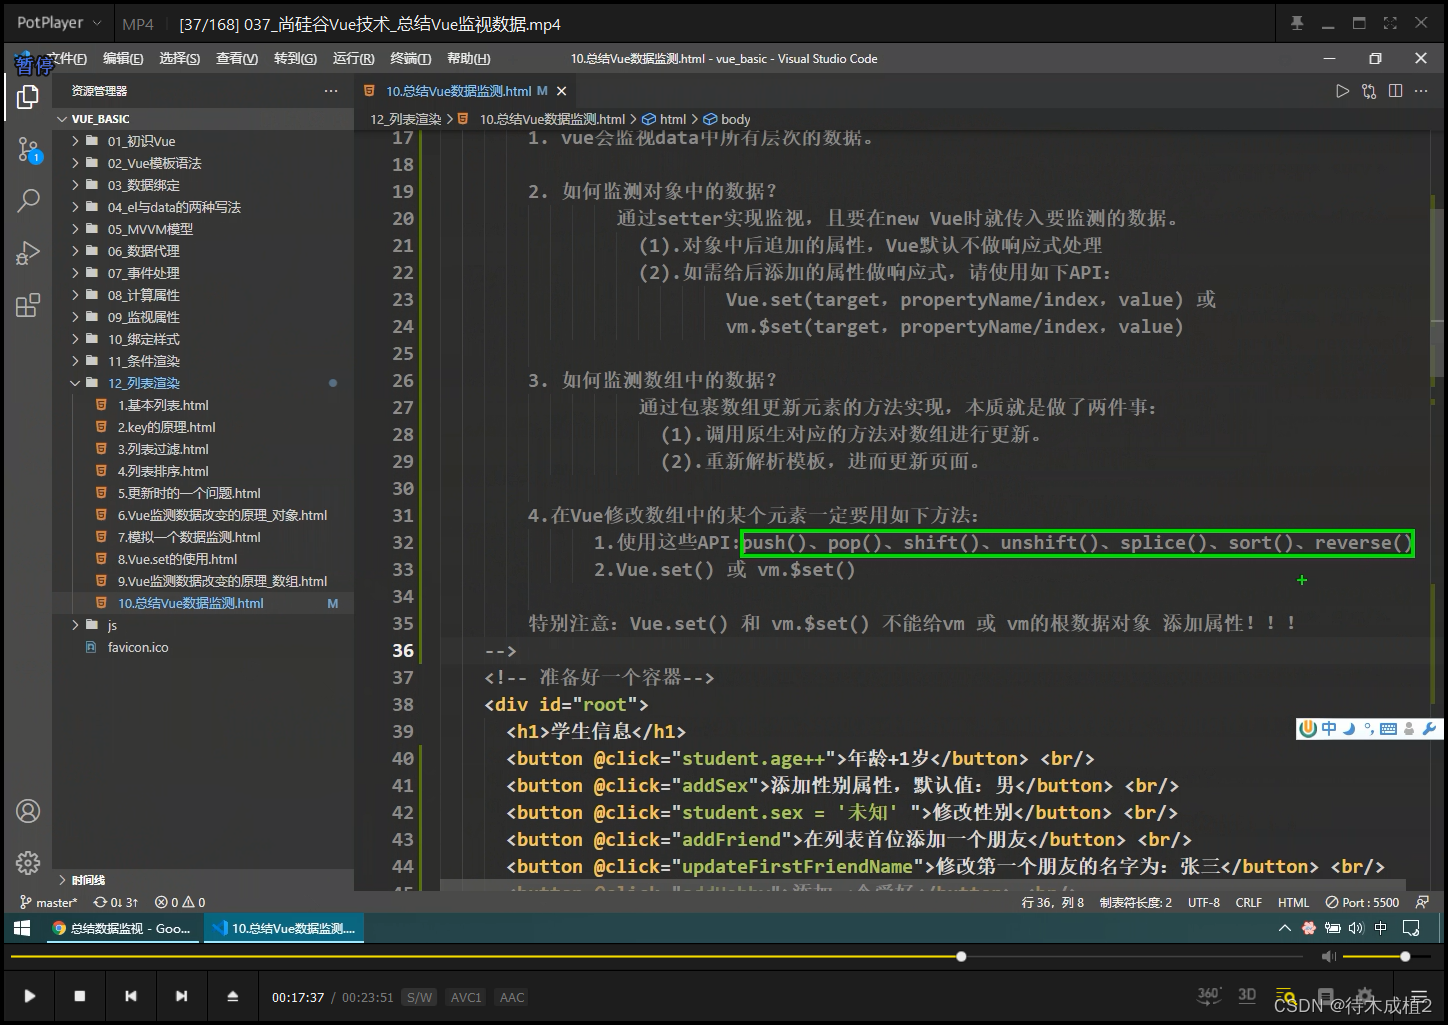
Task: Open the Accounts icon in activity bar
Action: pyautogui.click(x=28, y=811)
